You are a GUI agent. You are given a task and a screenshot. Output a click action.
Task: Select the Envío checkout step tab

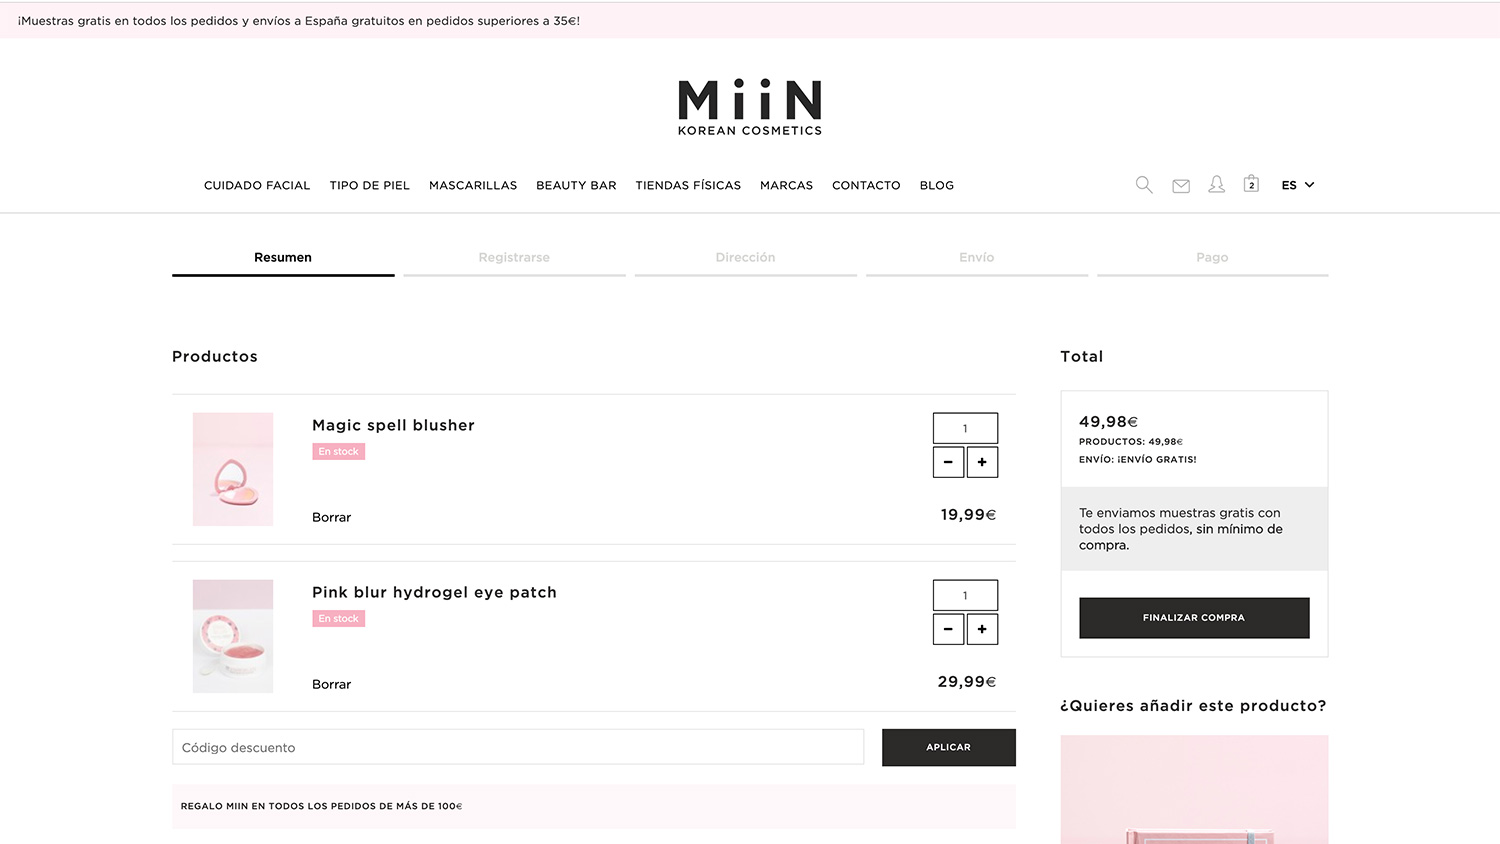976,258
